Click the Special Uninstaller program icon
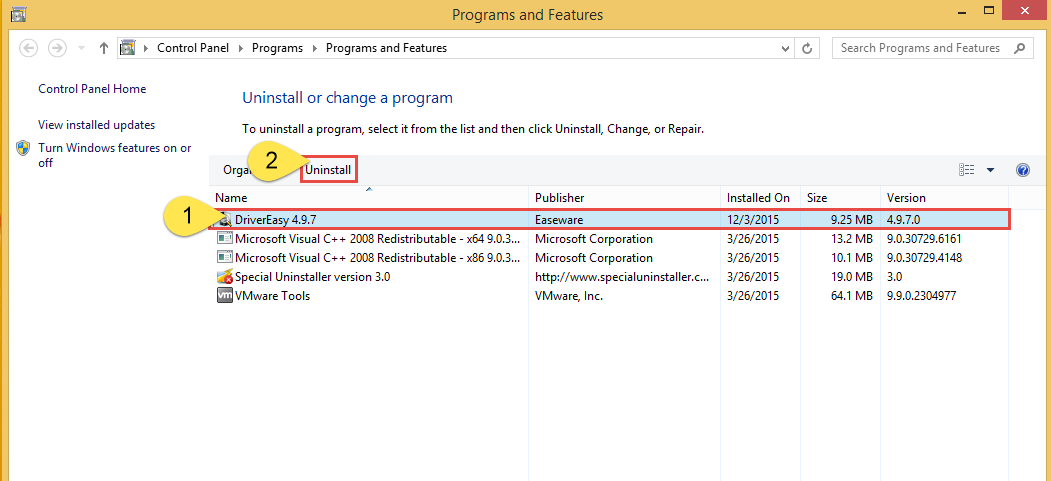This screenshot has height=481, width=1051. tap(225, 277)
